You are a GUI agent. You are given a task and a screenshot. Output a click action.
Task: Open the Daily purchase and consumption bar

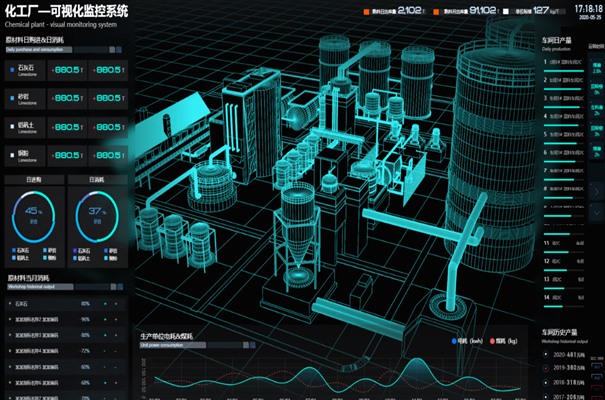(x=39, y=50)
